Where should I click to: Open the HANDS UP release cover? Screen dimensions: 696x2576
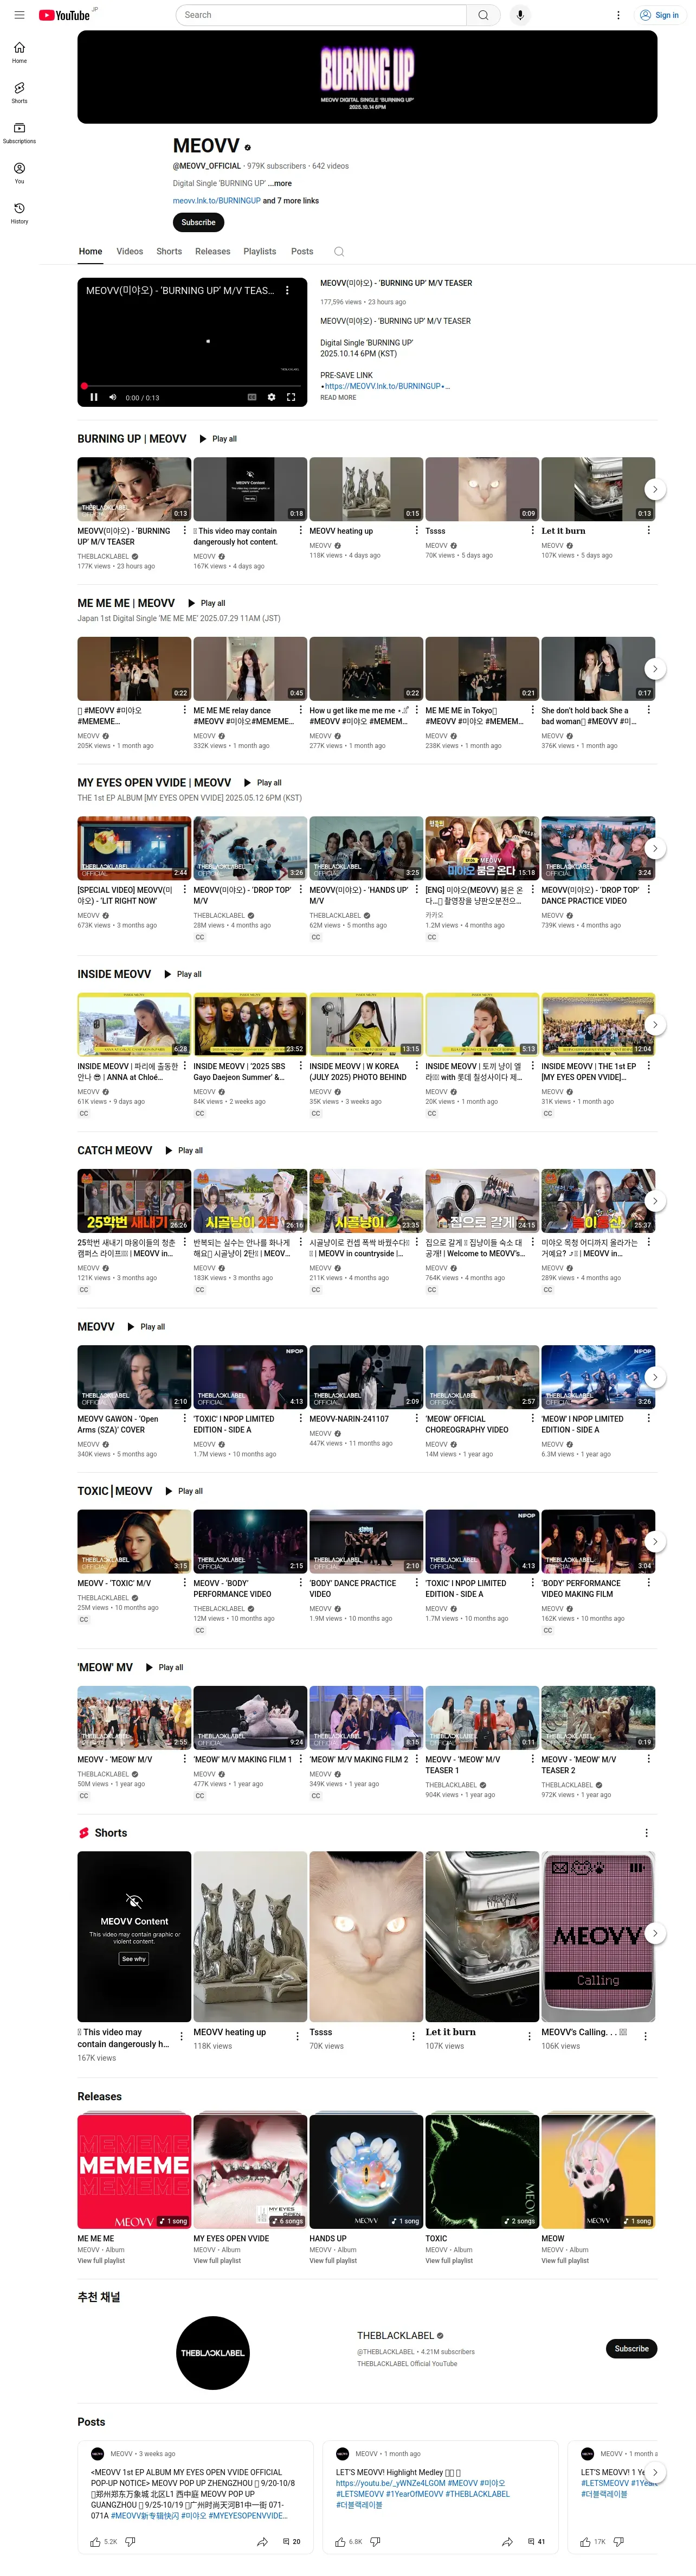[x=366, y=2172]
